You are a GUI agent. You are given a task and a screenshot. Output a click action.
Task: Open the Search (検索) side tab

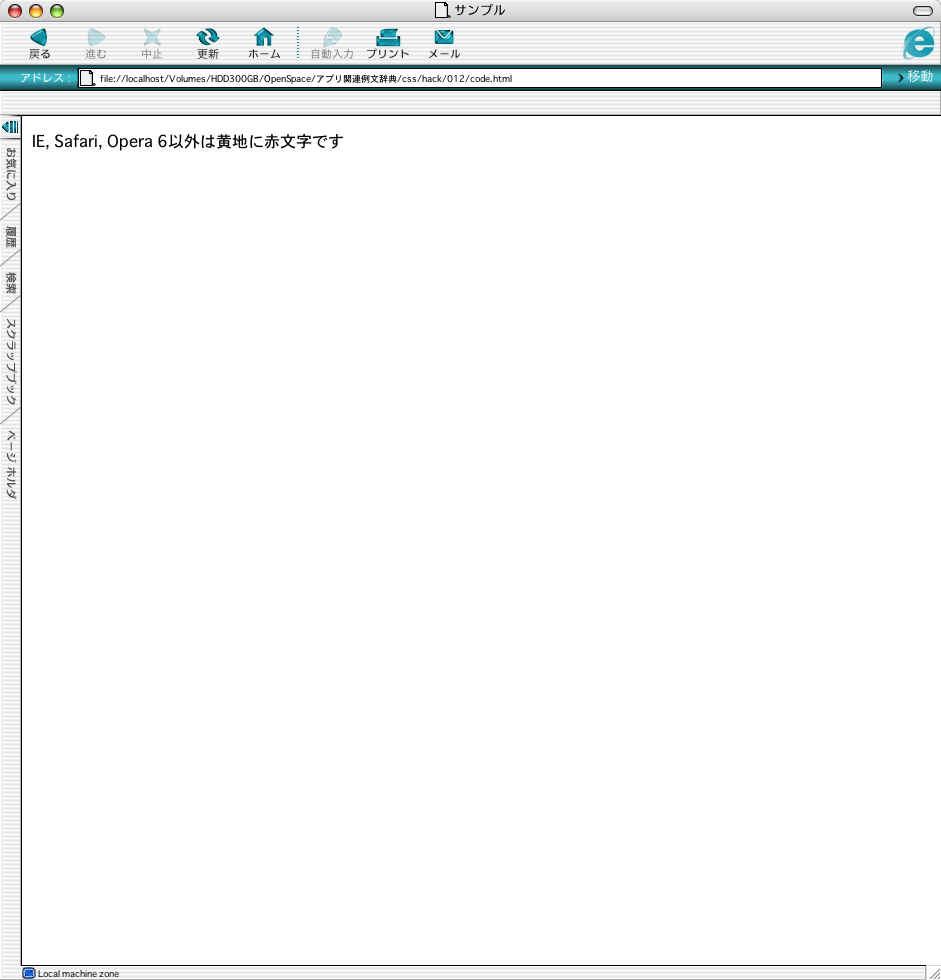11,282
